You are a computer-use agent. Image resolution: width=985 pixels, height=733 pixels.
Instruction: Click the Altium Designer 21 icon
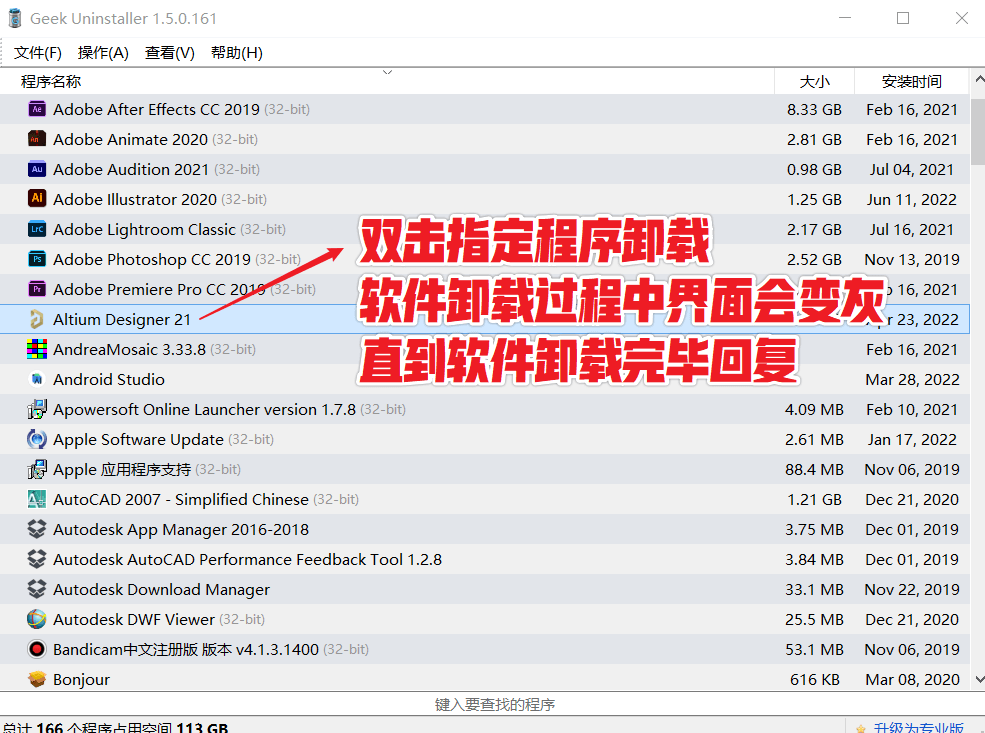click(x=36, y=319)
